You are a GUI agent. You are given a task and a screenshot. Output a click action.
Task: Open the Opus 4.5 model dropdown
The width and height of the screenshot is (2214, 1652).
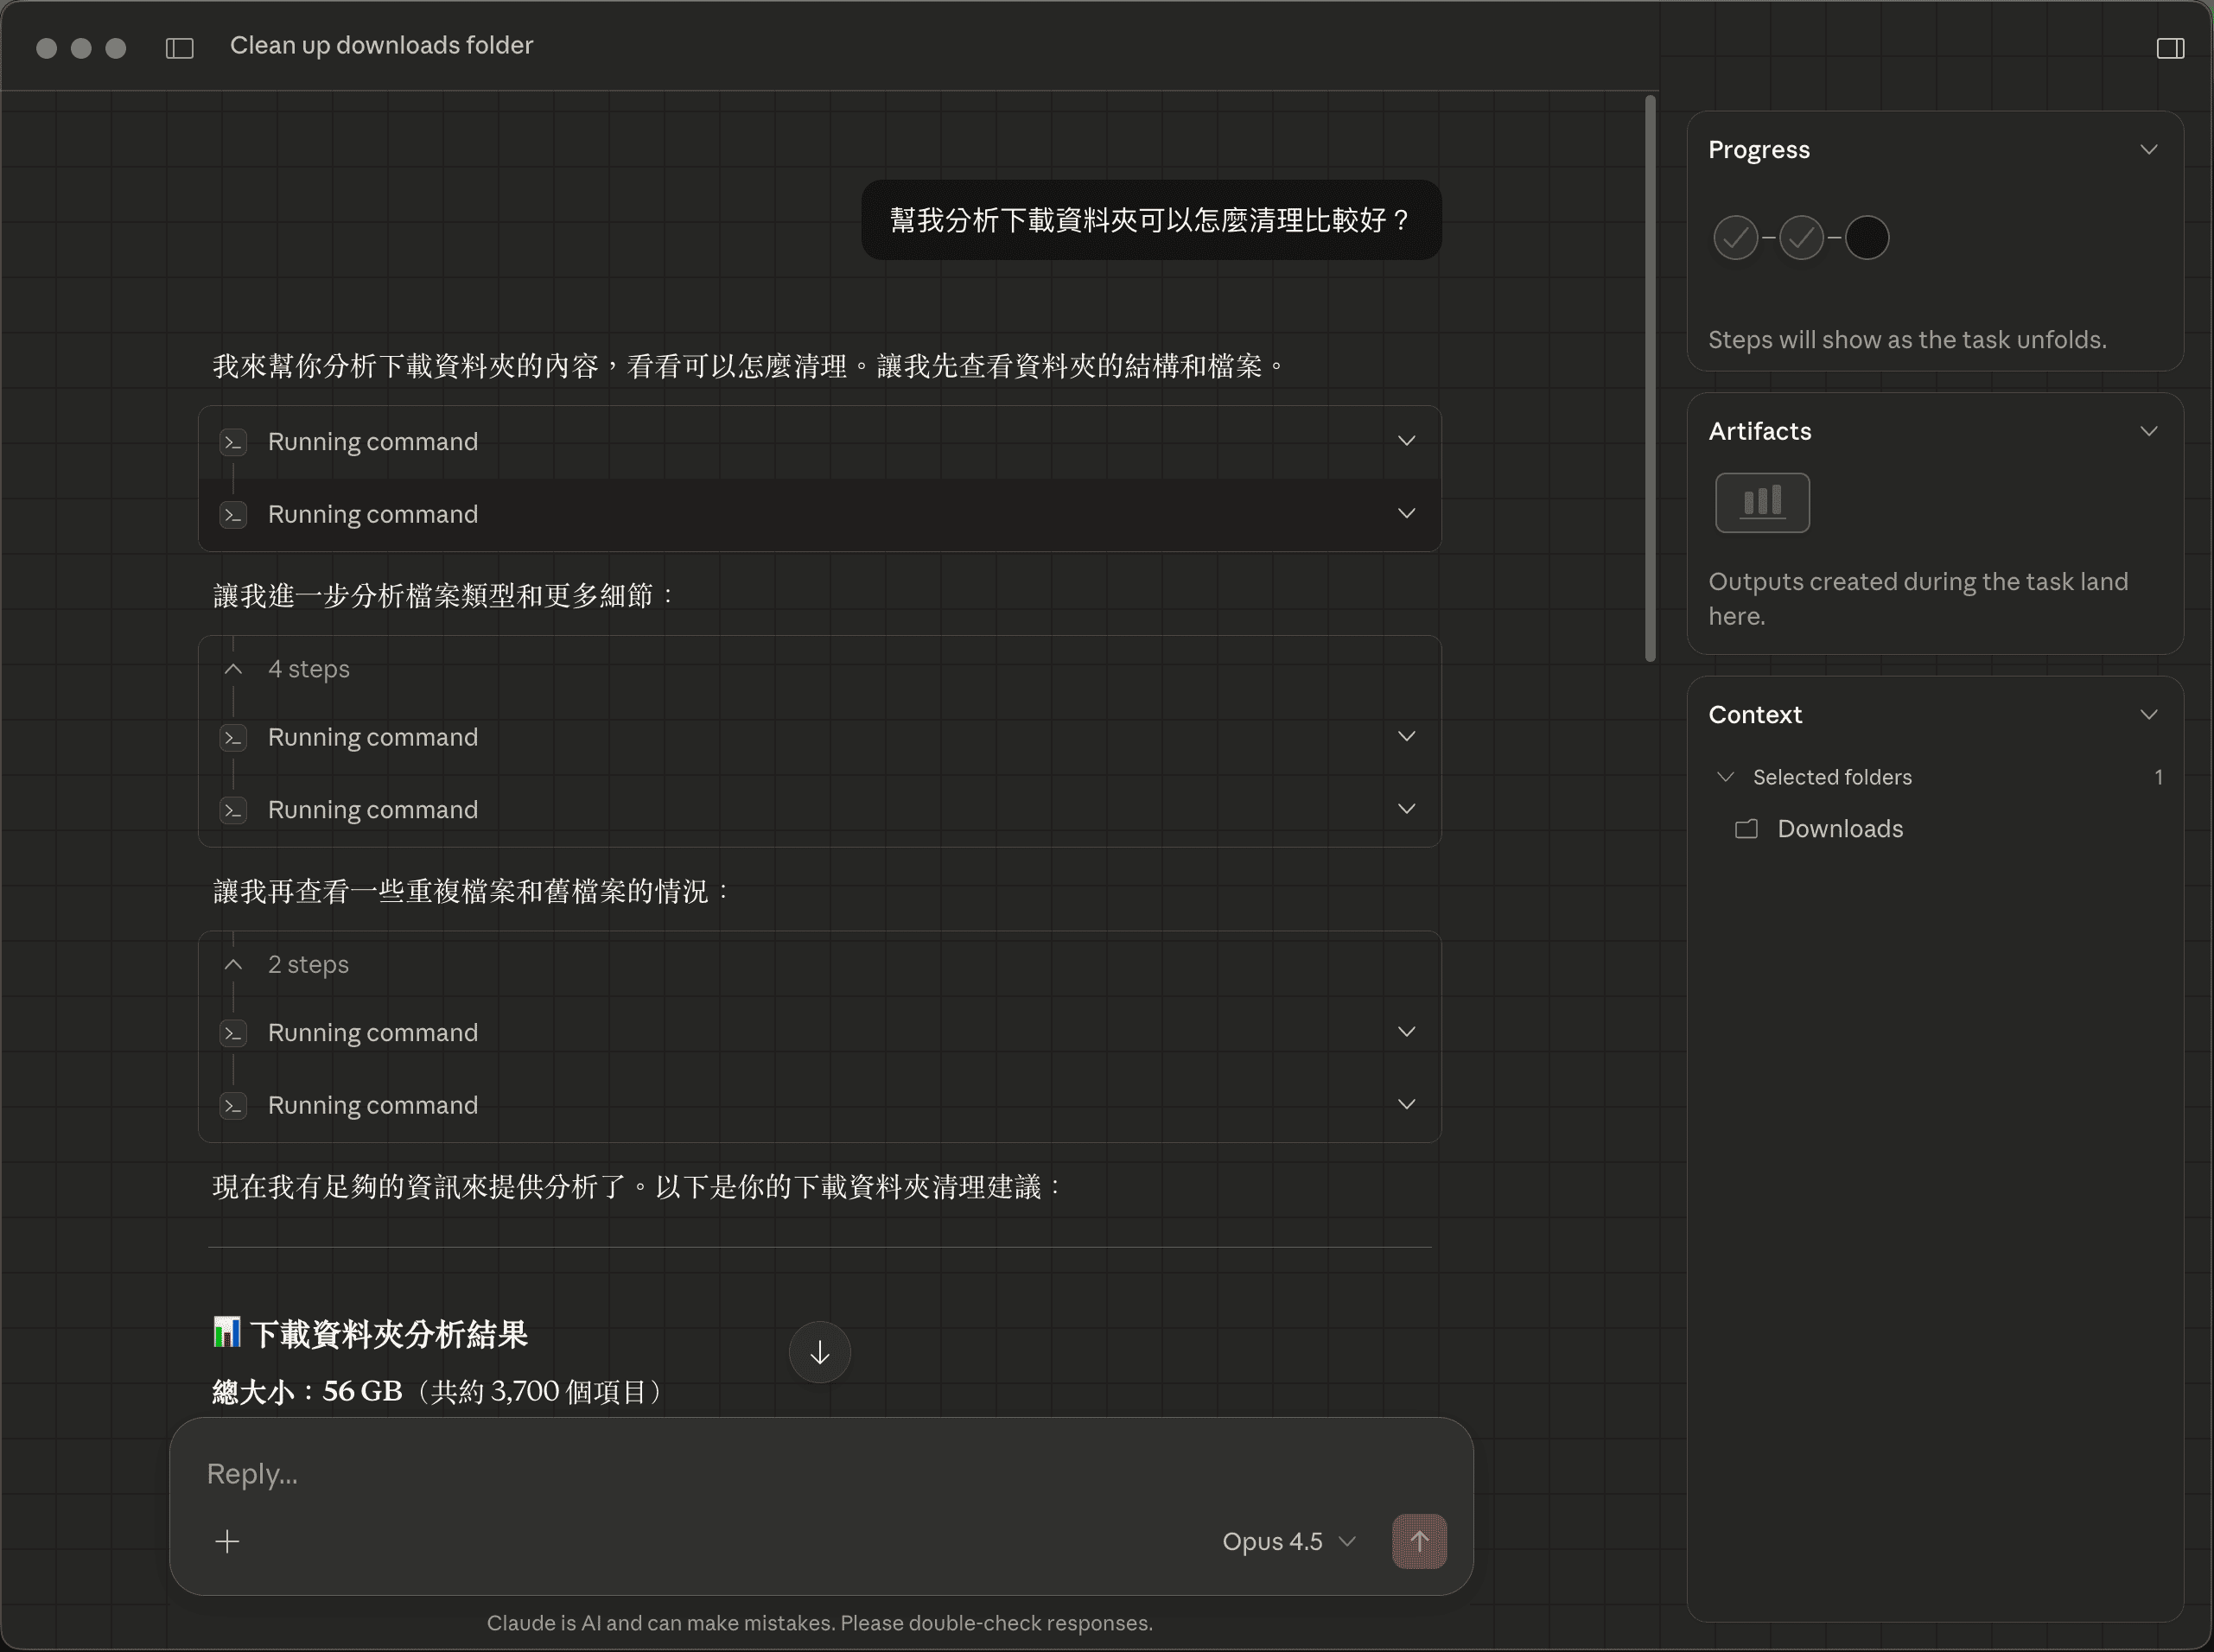(x=1288, y=1540)
